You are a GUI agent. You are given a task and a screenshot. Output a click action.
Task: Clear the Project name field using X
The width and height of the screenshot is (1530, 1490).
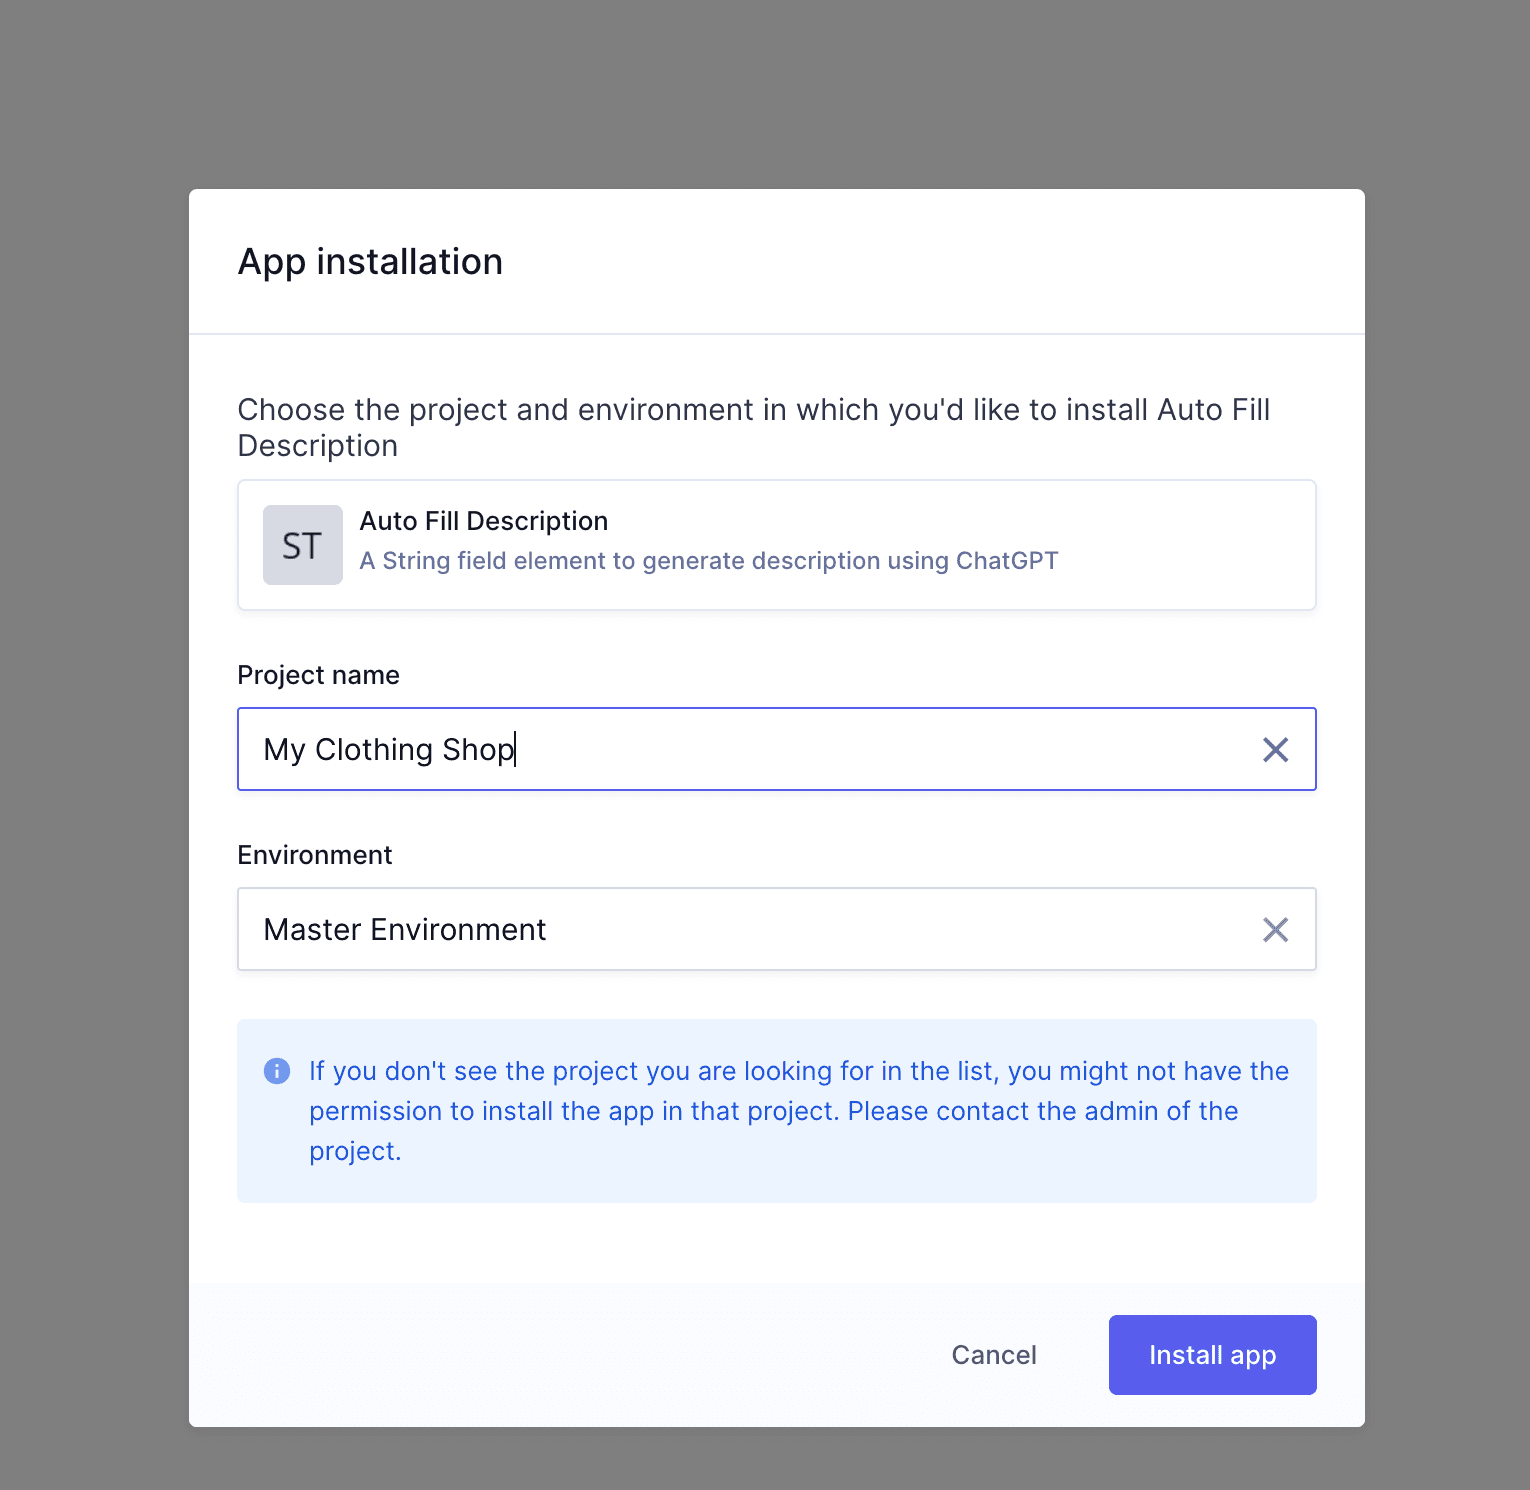1275,749
